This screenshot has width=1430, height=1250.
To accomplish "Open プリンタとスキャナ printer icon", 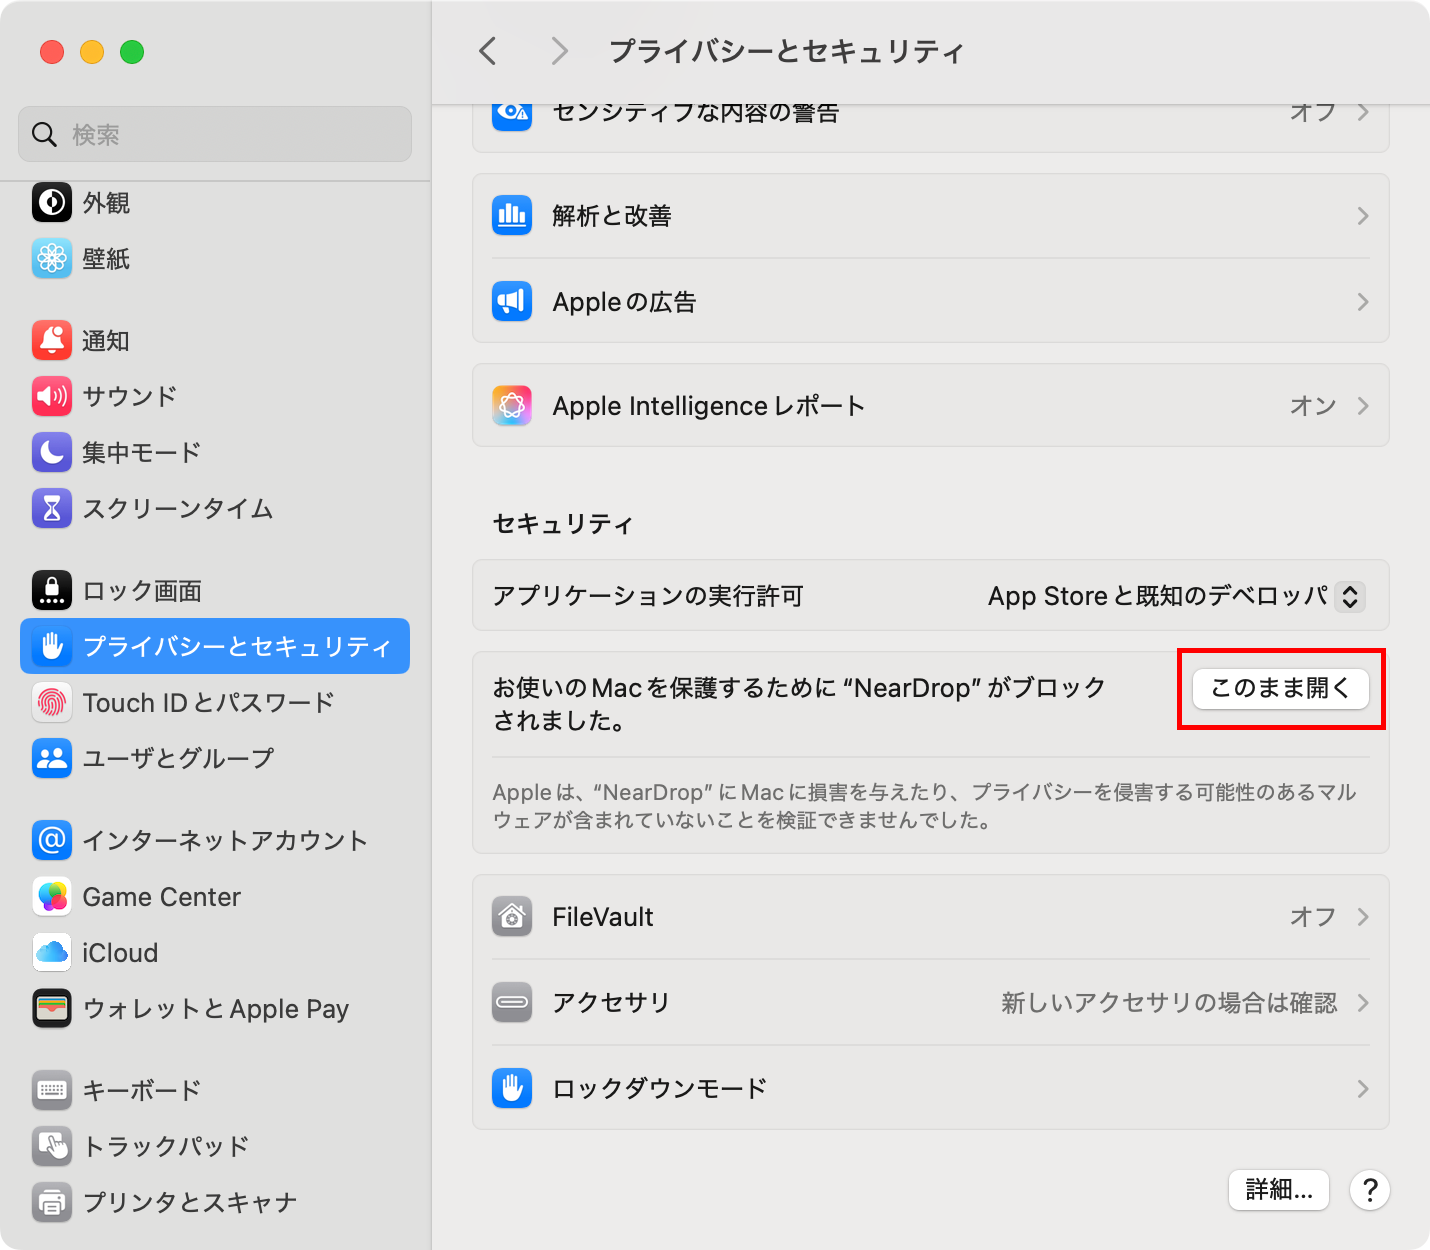I will [x=52, y=1202].
